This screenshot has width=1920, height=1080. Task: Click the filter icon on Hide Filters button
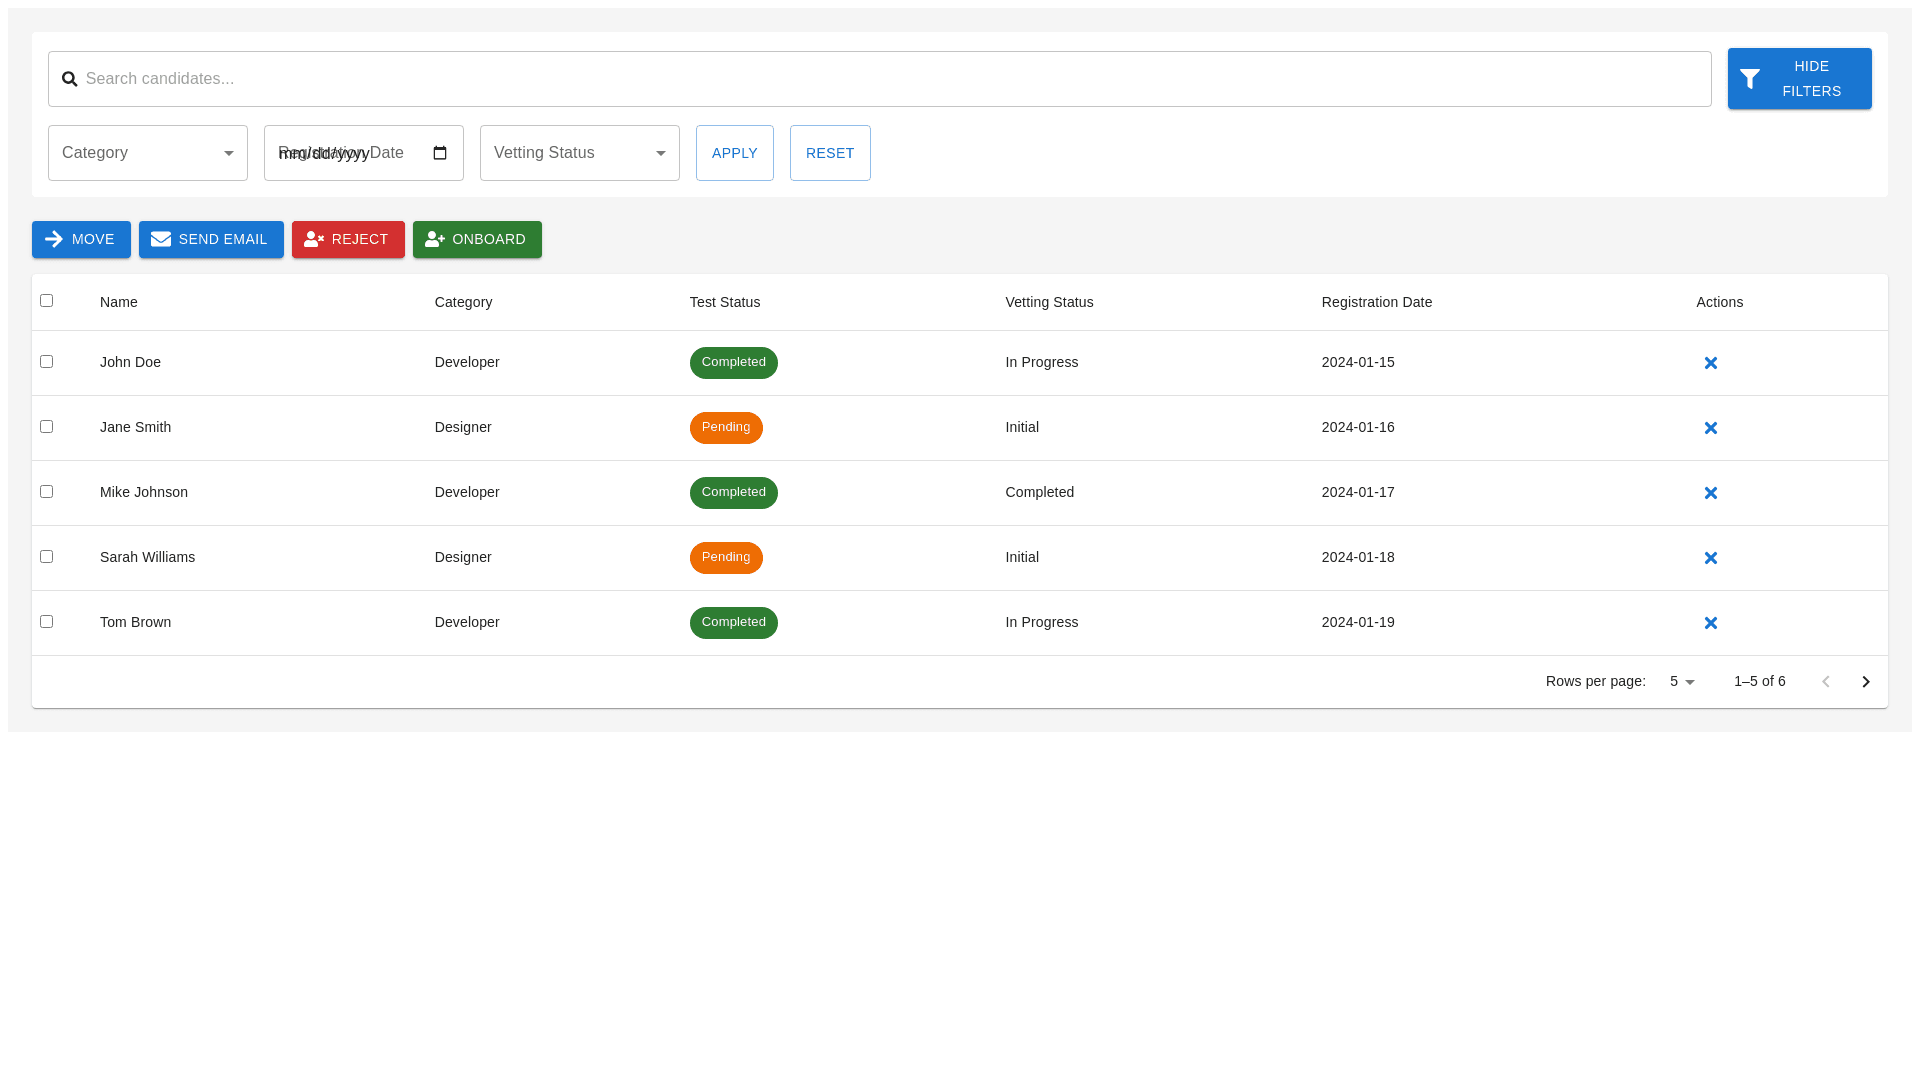tap(1749, 78)
